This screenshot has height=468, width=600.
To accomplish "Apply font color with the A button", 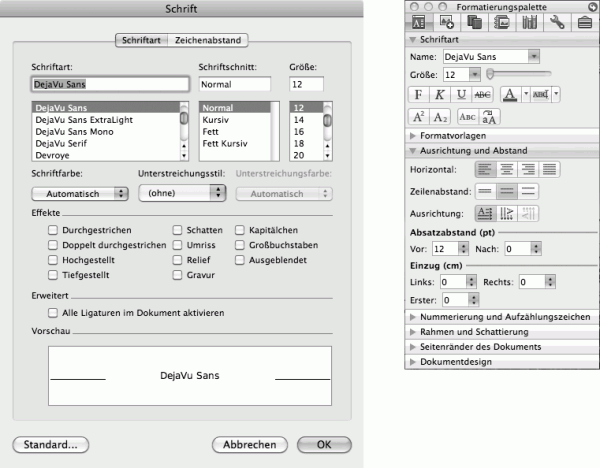I will click(510, 94).
